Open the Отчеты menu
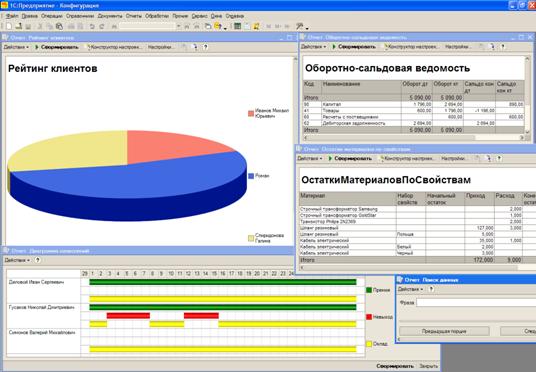 coord(133,16)
